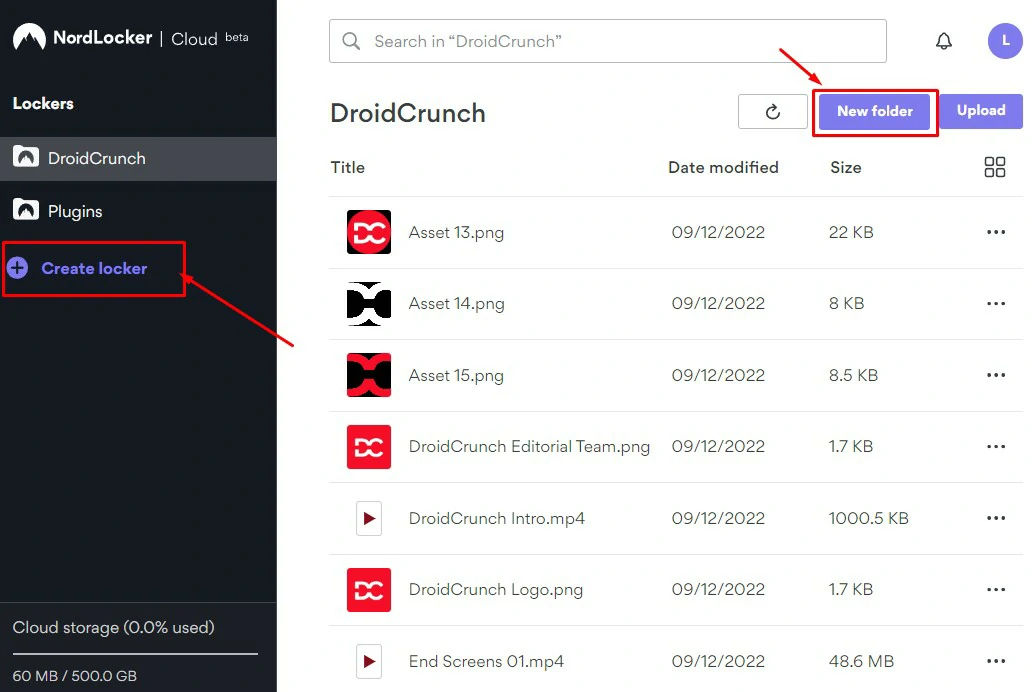This screenshot has width=1036, height=692.
Task: Switch to grid view layout
Action: [x=994, y=167]
